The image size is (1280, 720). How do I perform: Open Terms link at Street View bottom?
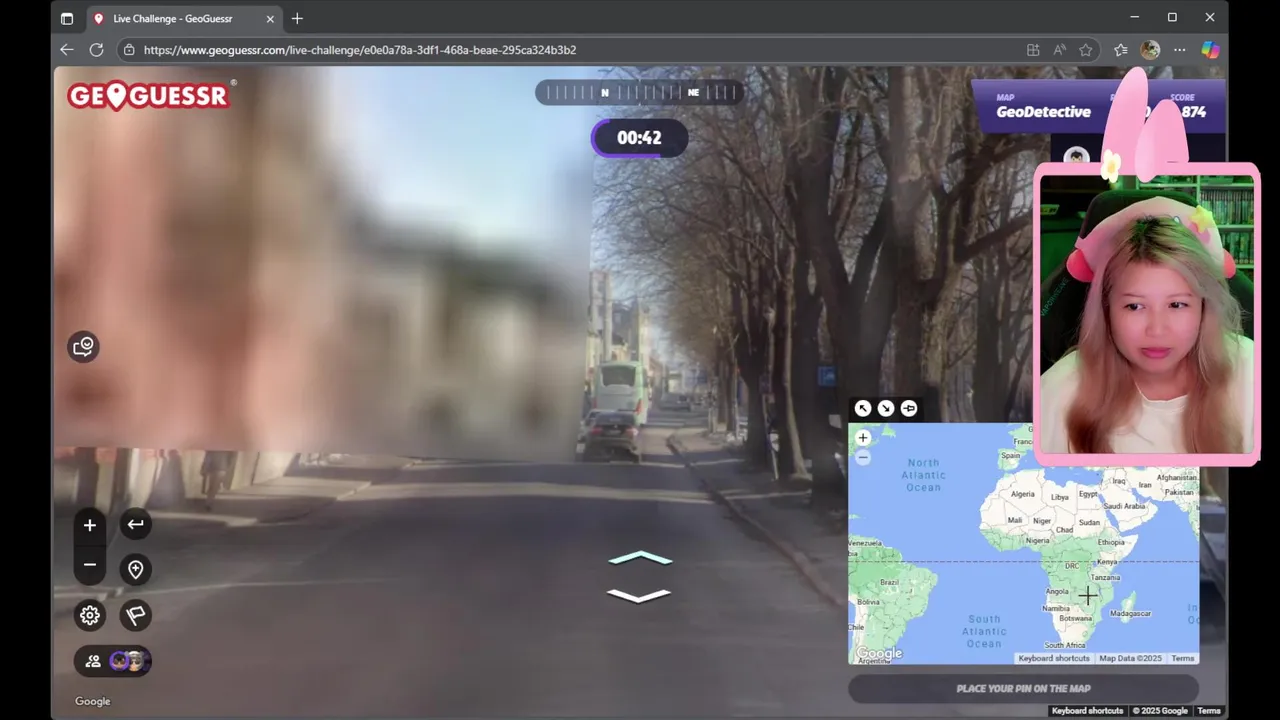(x=1209, y=711)
